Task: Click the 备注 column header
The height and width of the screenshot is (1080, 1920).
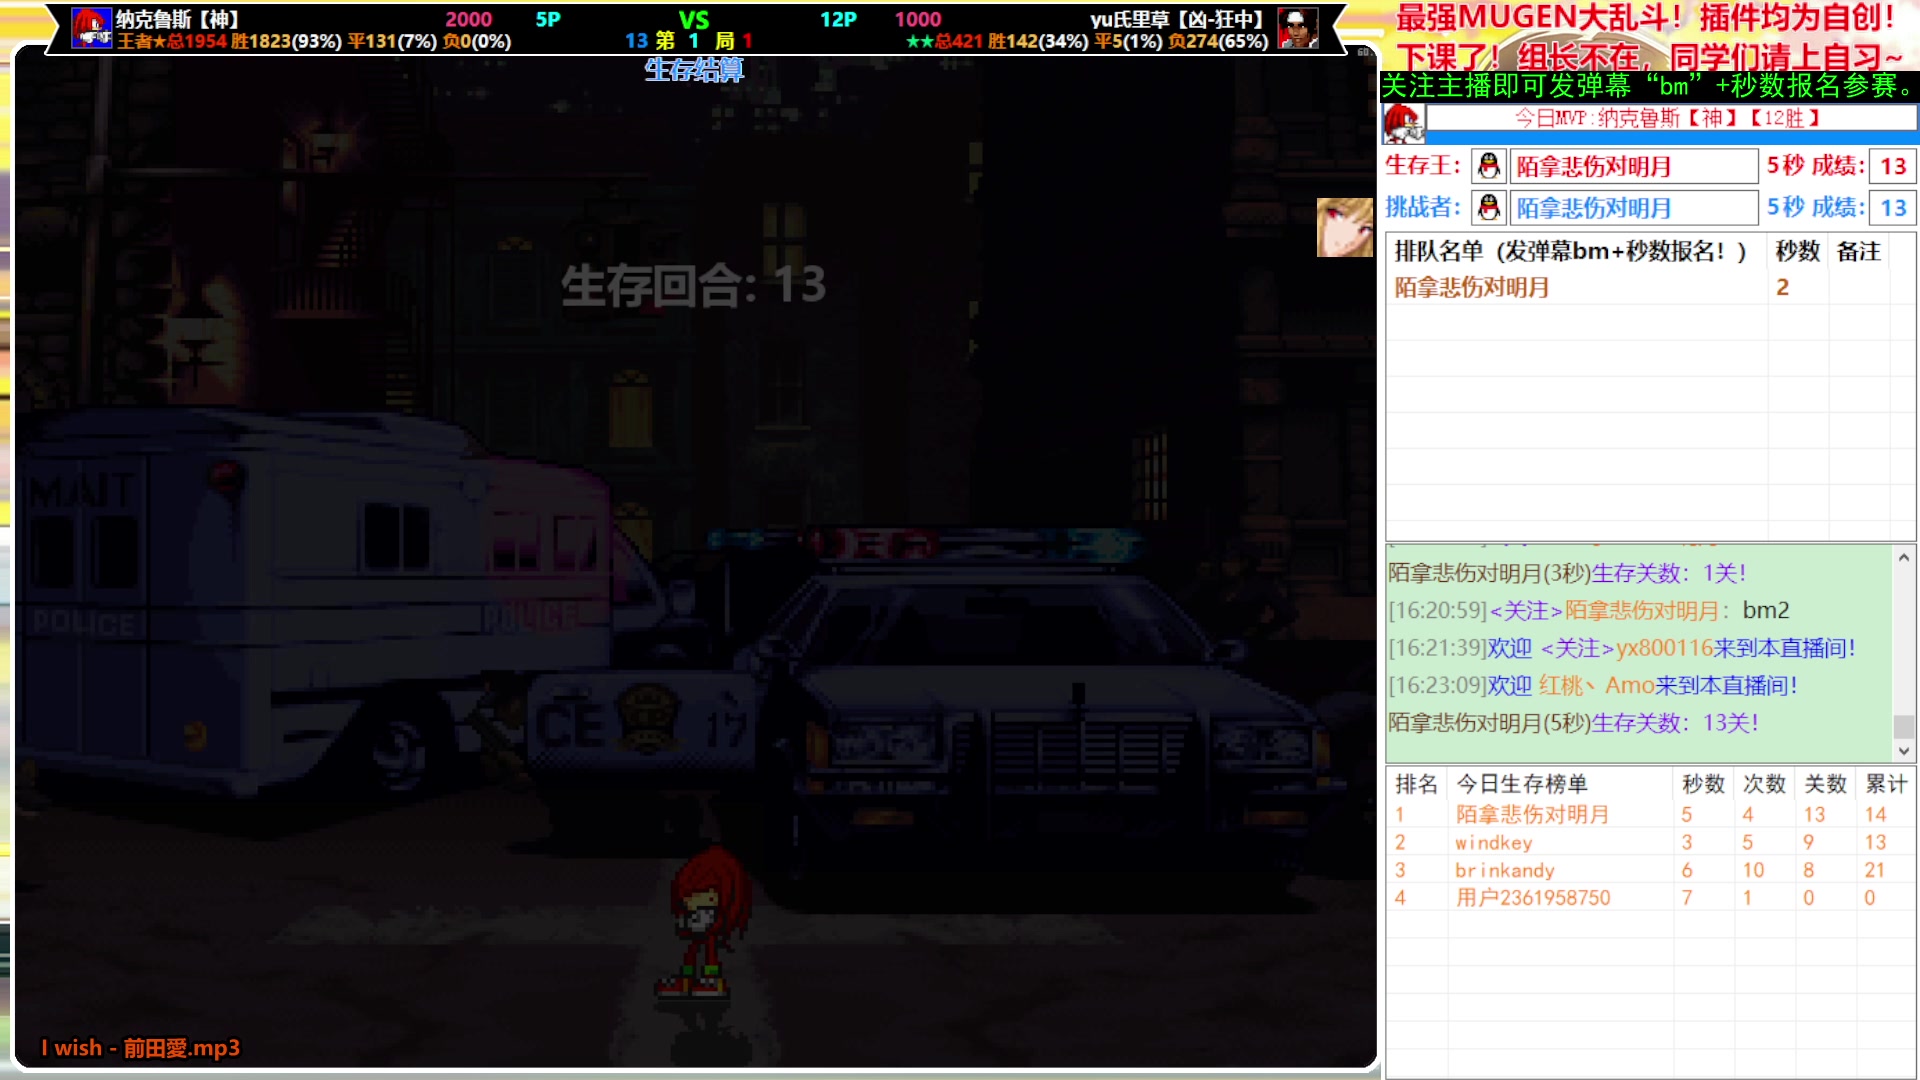Action: 1859,252
